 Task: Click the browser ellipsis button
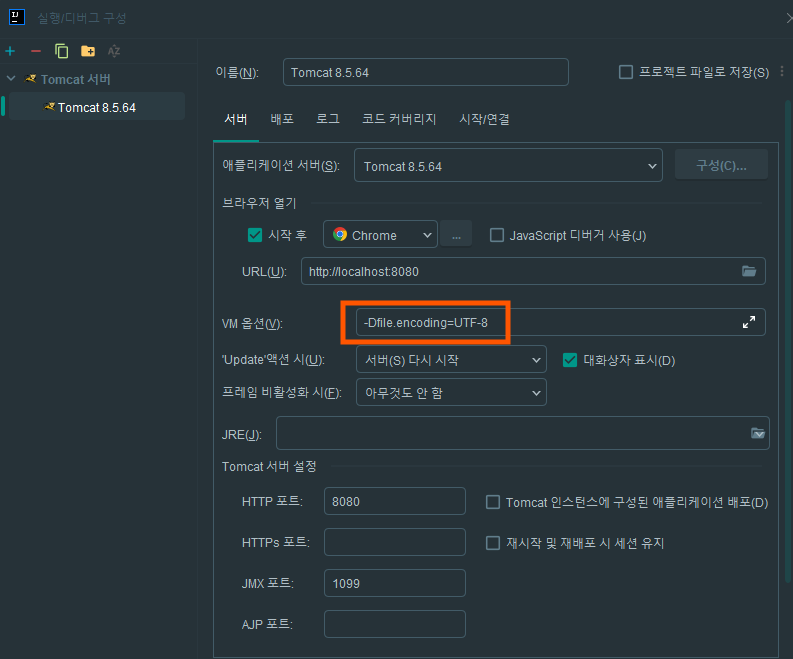tap(456, 234)
